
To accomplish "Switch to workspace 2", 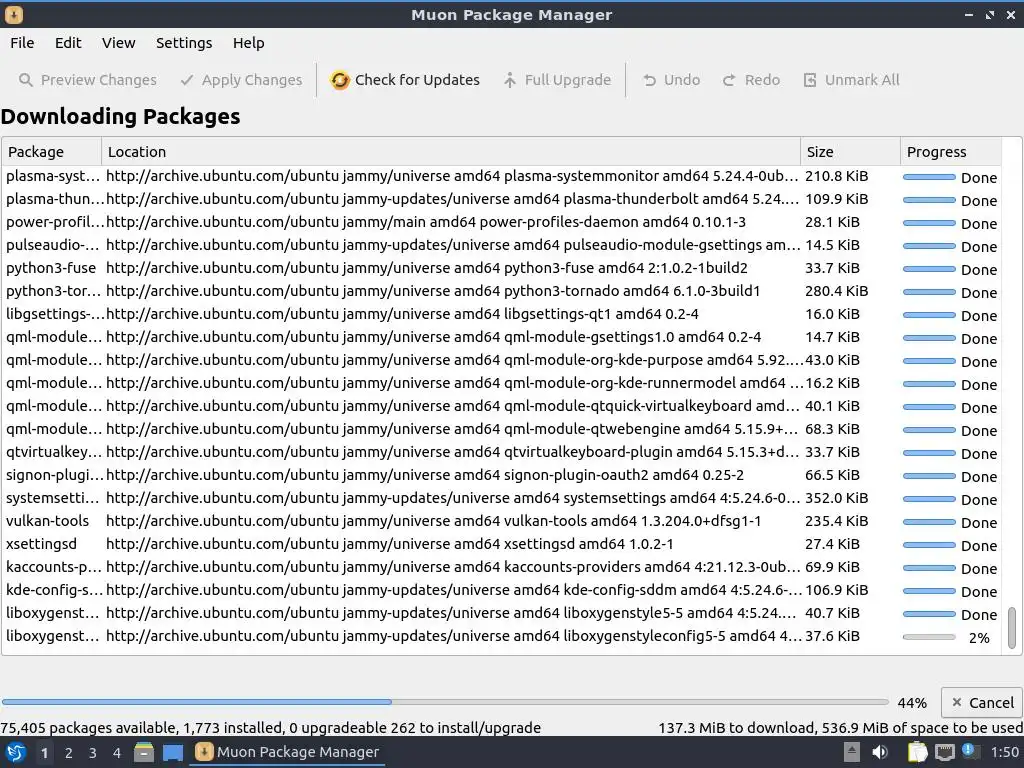I will (68, 753).
